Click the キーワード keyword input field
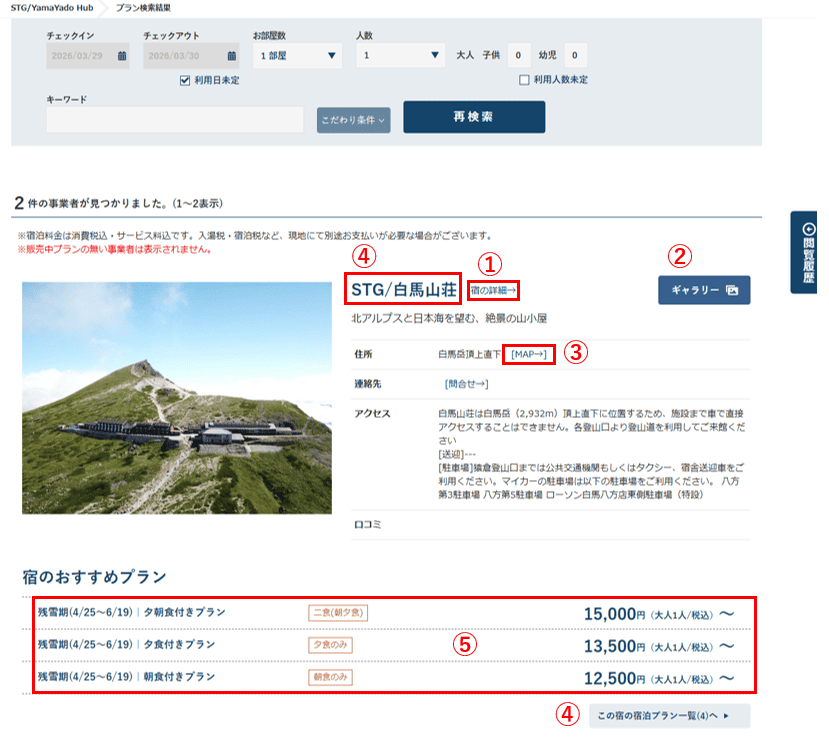Screen dimensions: 829x740 coord(175,120)
